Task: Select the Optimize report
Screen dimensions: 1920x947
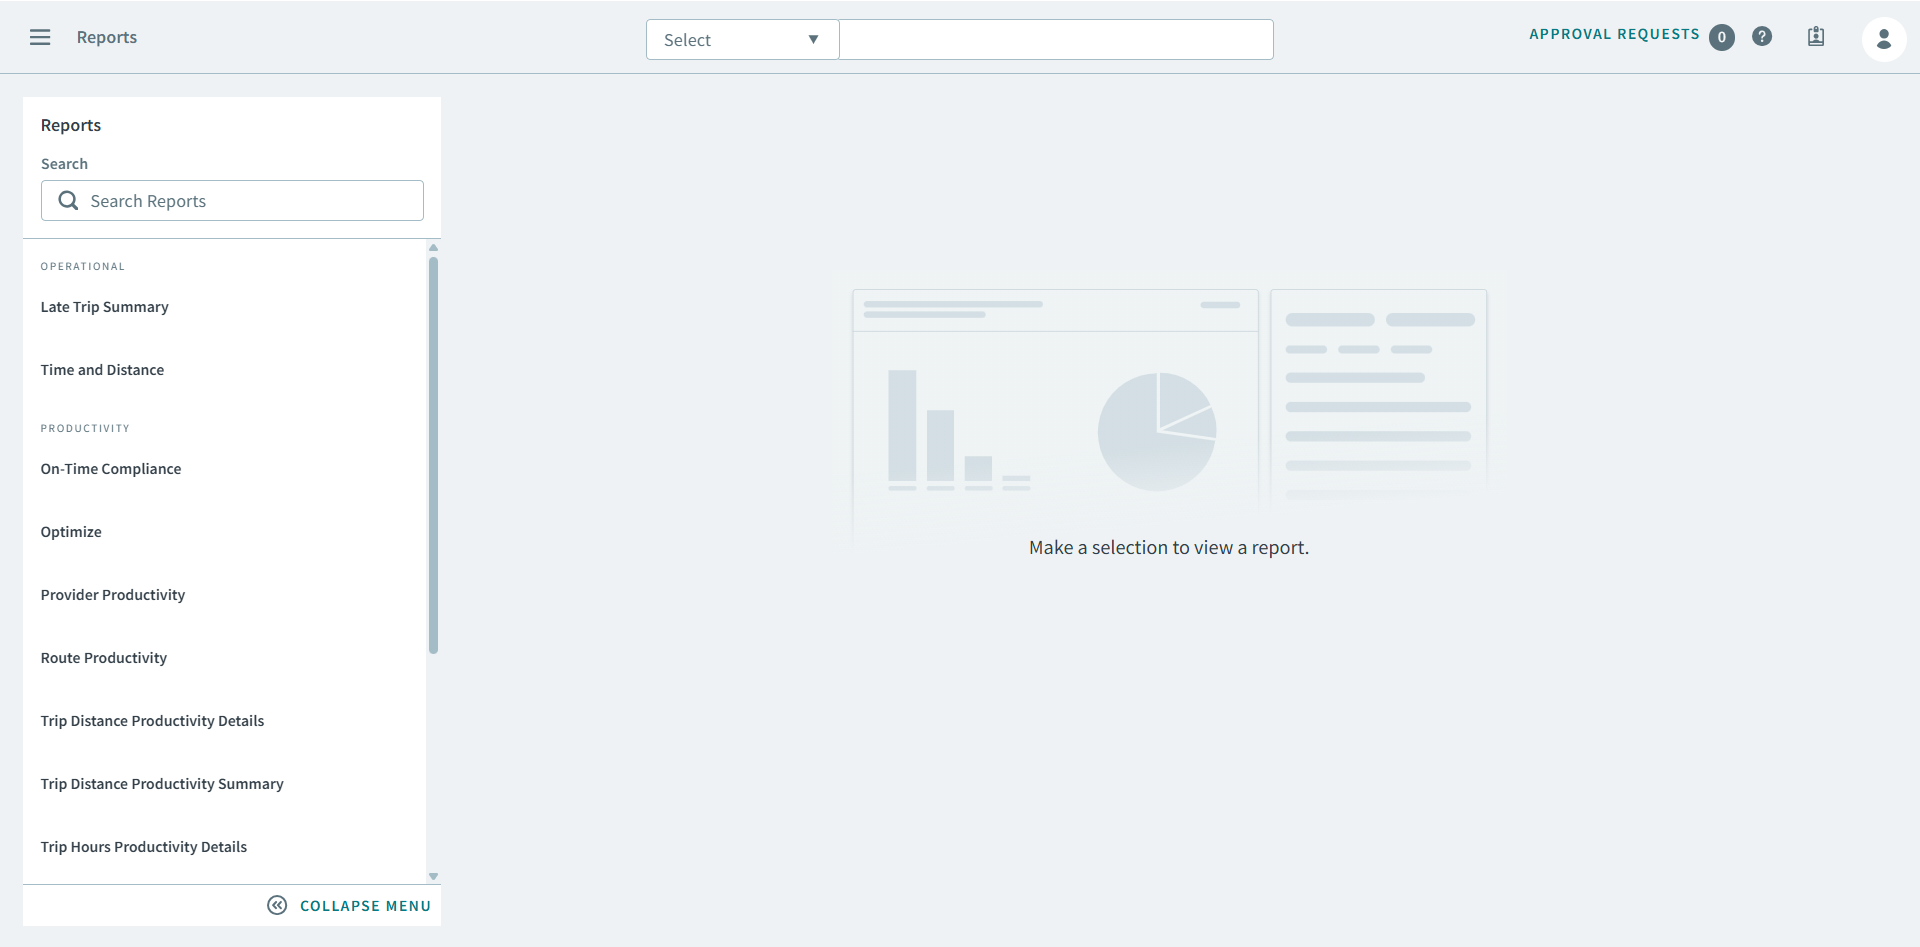Action: coord(70,531)
